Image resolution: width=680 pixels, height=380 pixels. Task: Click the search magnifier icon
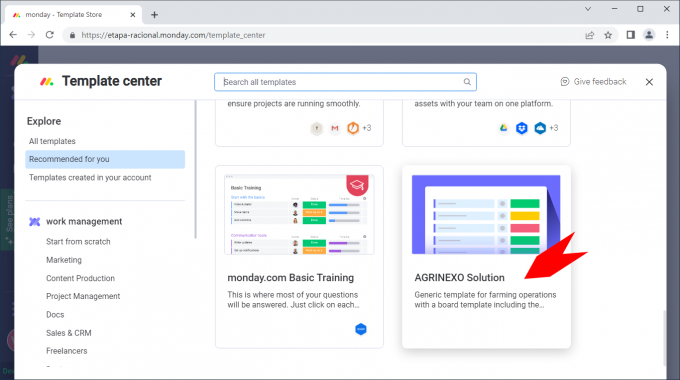click(467, 82)
